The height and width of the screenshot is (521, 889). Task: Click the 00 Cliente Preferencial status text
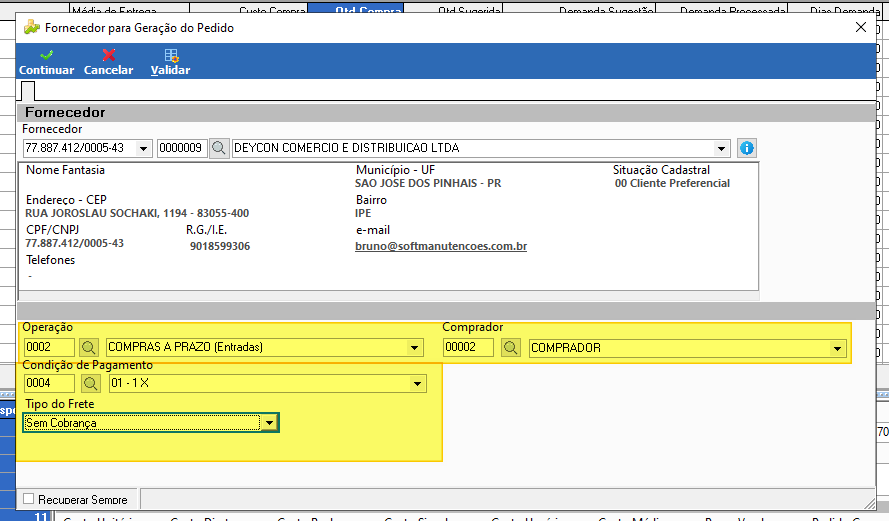click(x=672, y=183)
